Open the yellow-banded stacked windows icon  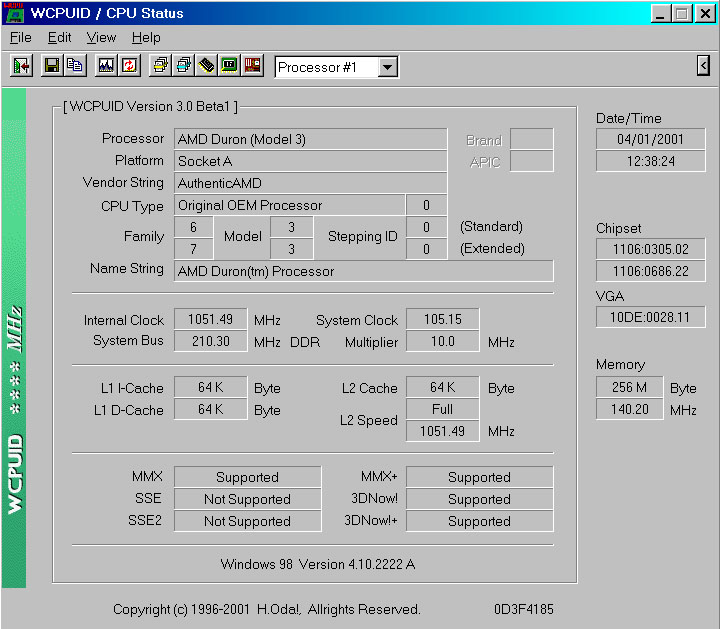[160, 66]
